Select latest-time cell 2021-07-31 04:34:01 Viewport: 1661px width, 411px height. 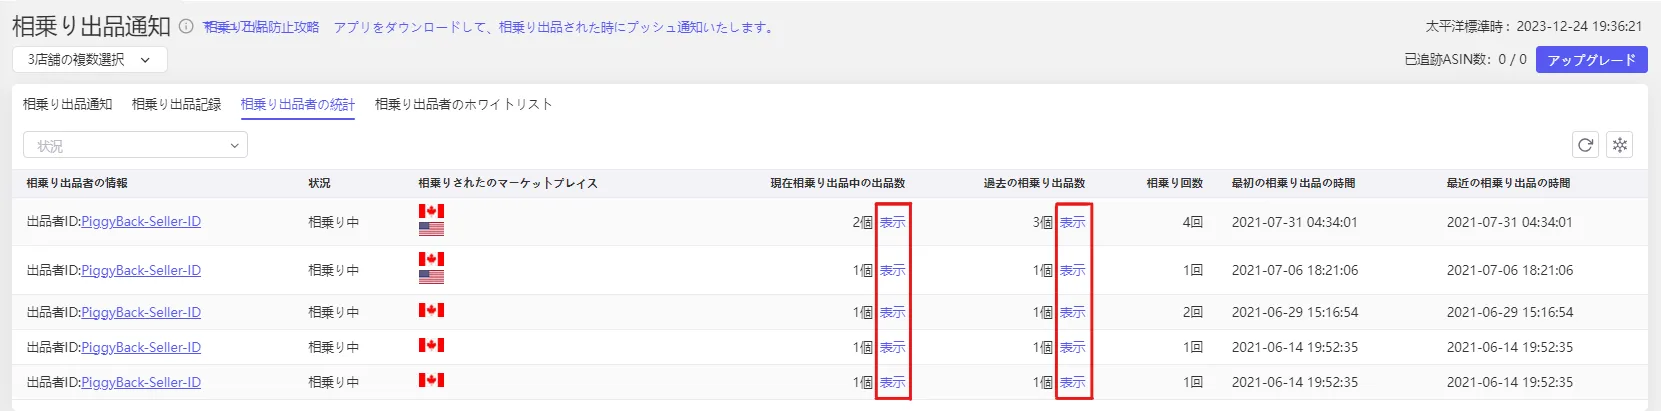(1510, 222)
